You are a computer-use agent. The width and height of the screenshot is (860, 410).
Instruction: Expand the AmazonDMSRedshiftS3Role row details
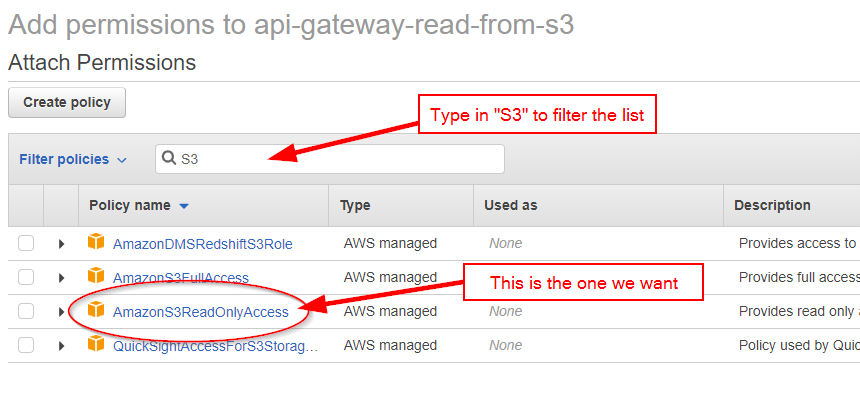(x=61, y=244)
